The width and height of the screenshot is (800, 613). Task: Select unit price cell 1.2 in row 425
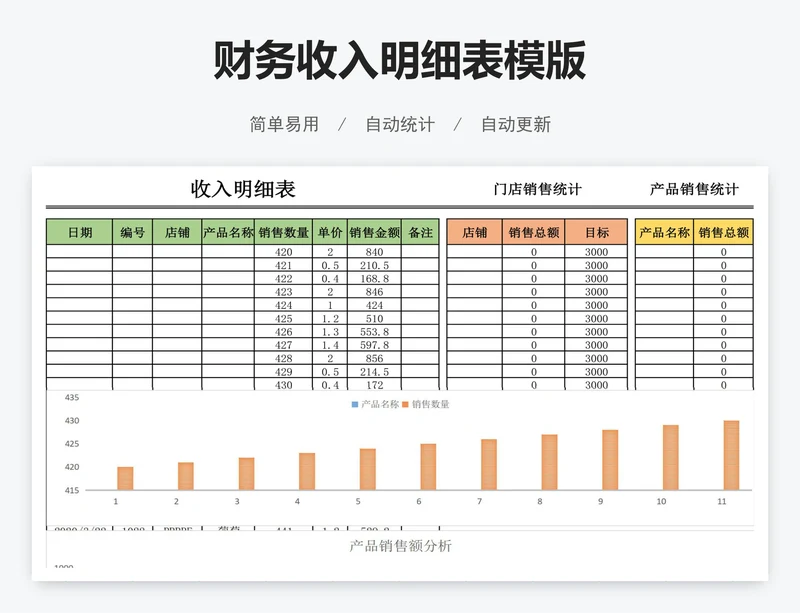click(330, 318)
